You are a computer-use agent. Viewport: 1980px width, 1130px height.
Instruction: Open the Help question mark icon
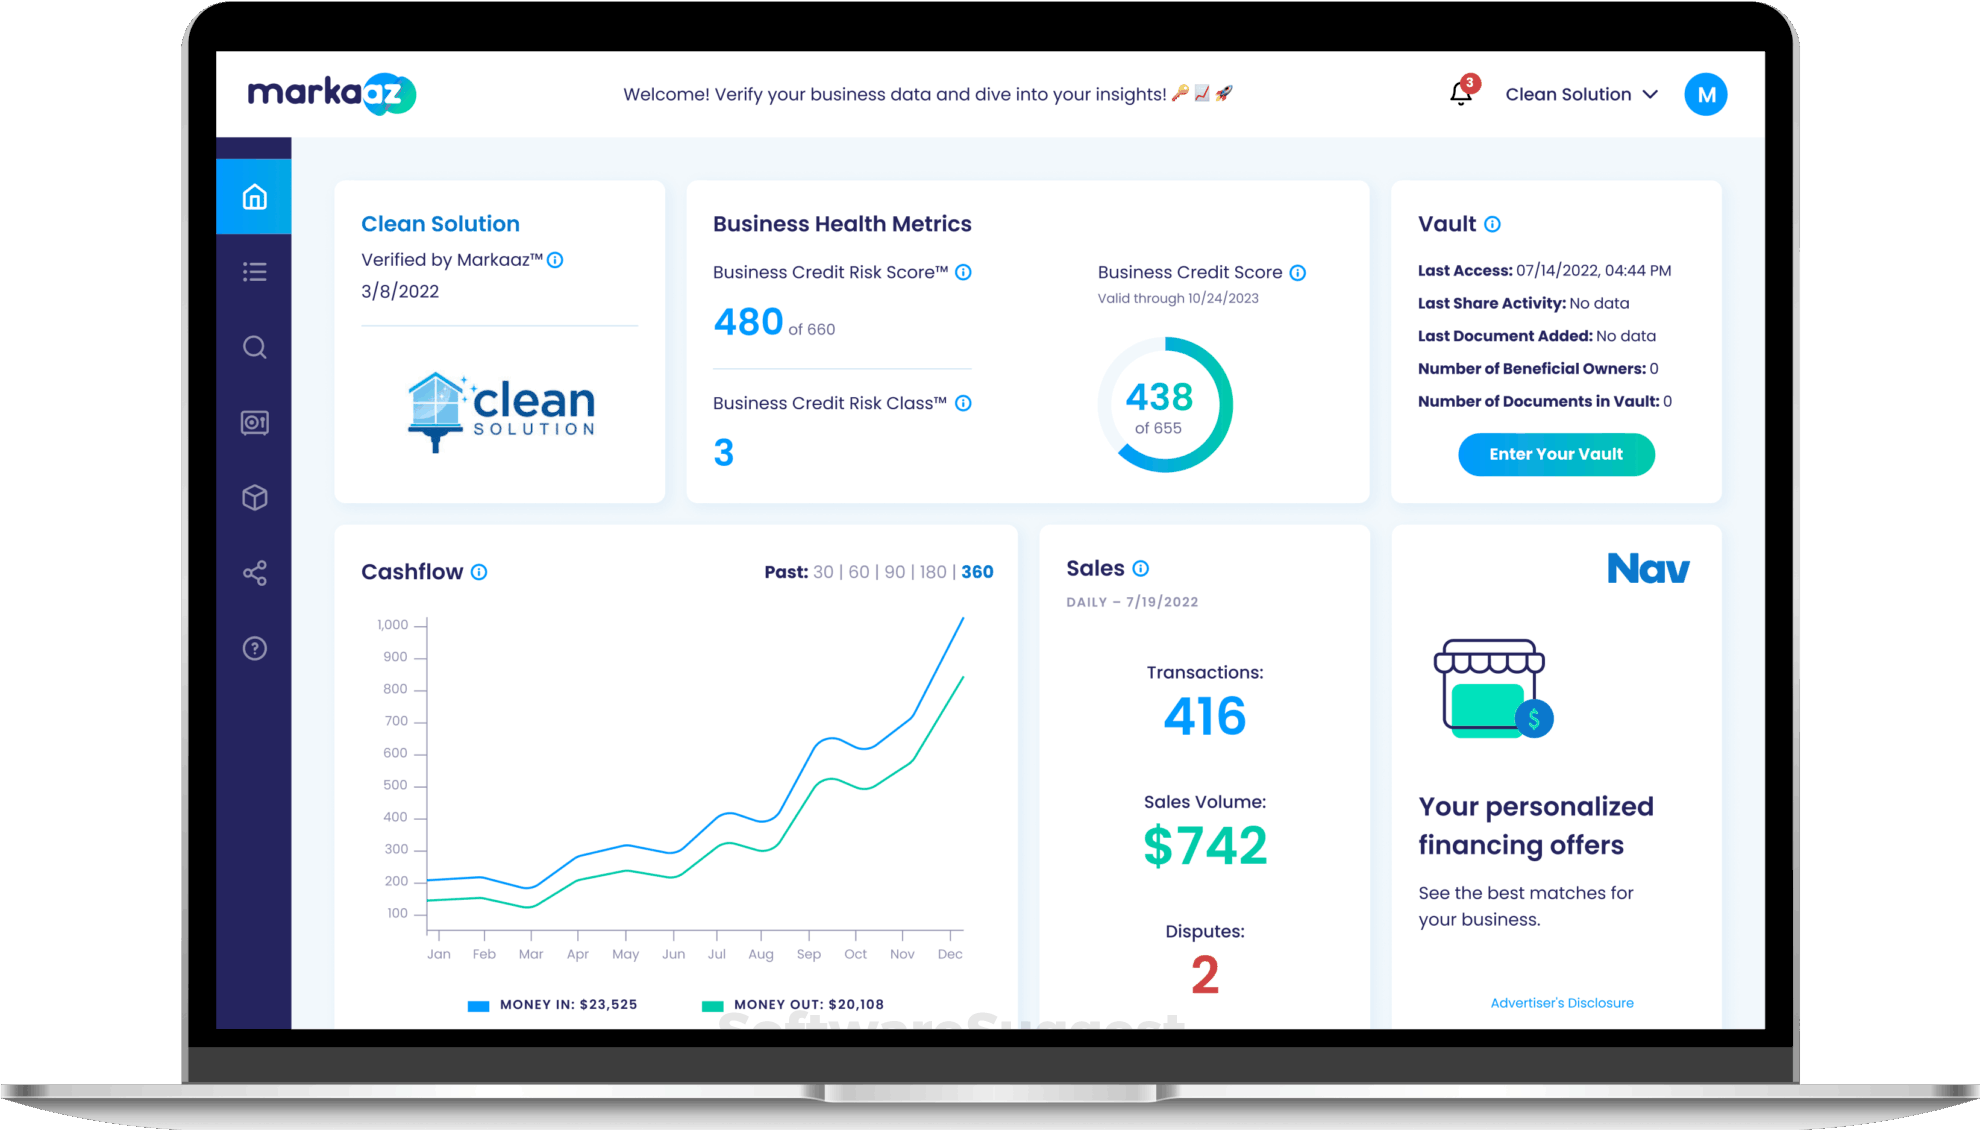[254, 648]
